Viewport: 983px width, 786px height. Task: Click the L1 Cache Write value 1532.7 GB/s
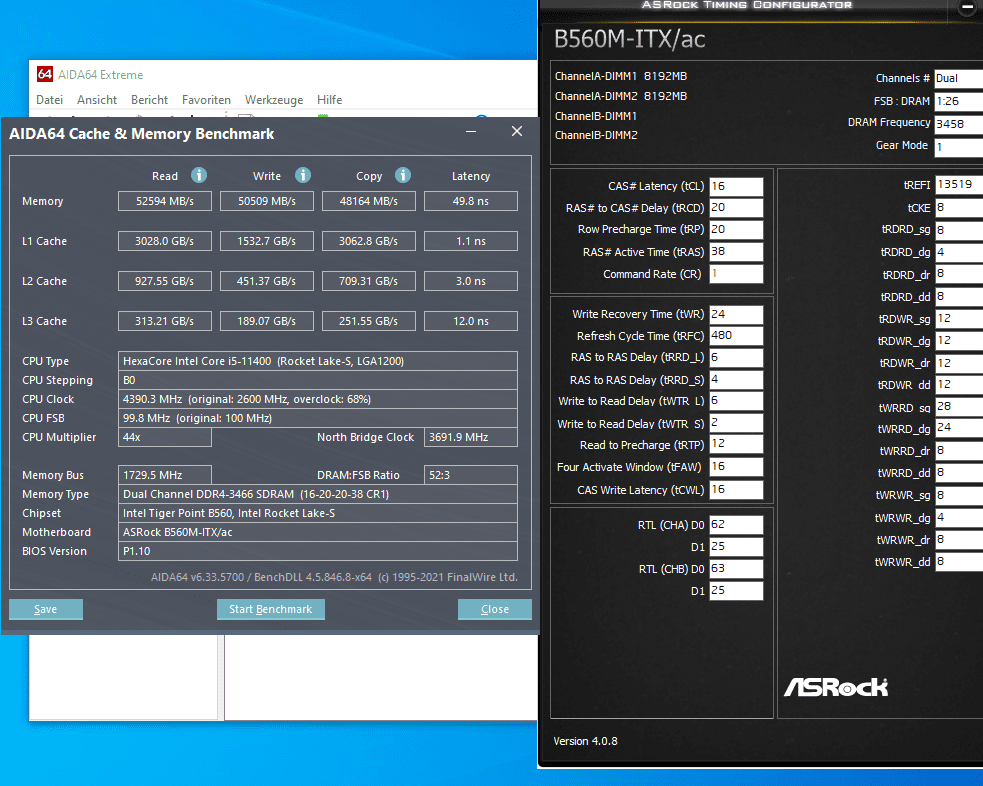coord(267,241)
